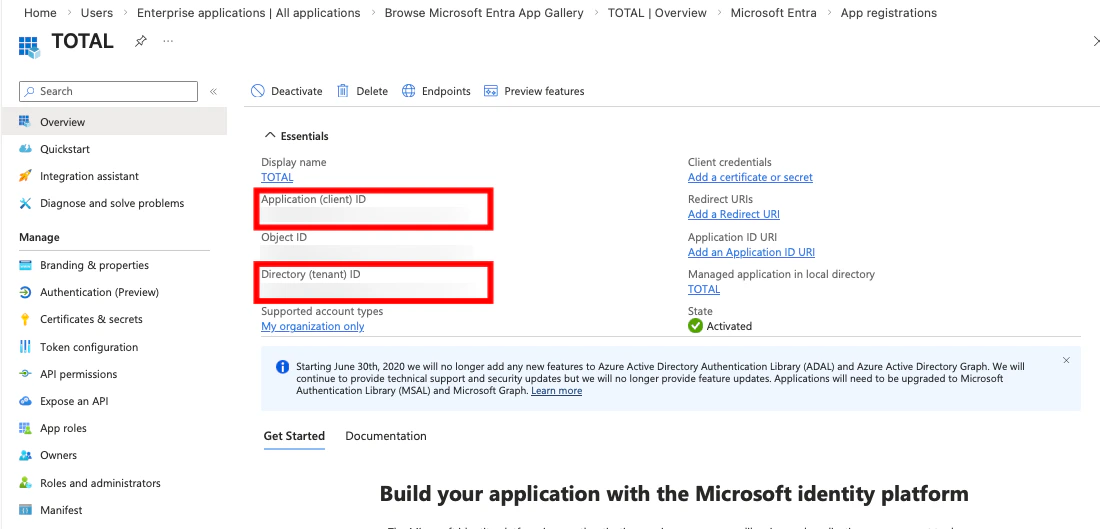
Task: Click the Token configuration icon
Action: click(x=25, y=347)
